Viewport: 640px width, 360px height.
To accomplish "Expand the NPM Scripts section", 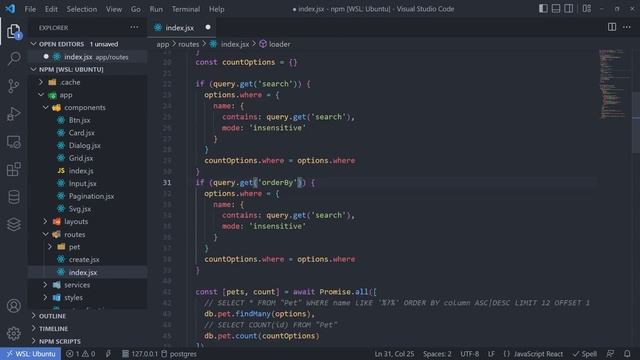I will 88,341.
